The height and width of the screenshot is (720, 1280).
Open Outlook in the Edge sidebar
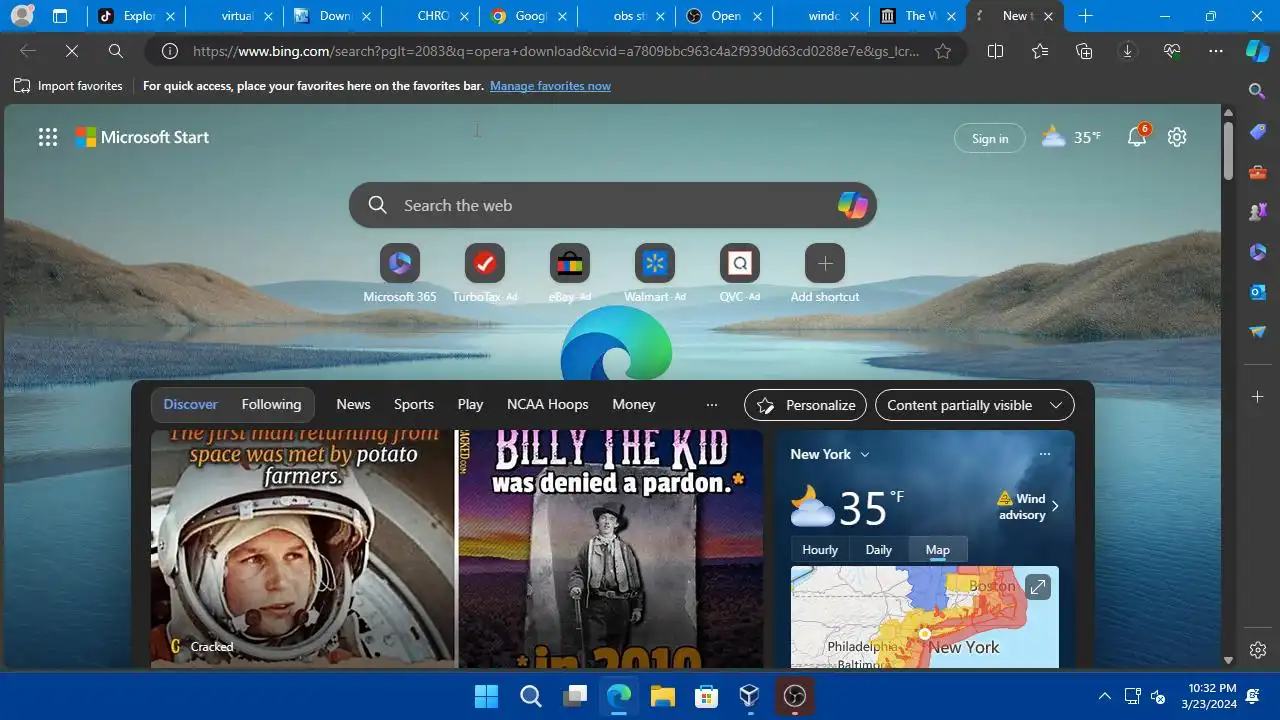click(x=1258, y=292)
